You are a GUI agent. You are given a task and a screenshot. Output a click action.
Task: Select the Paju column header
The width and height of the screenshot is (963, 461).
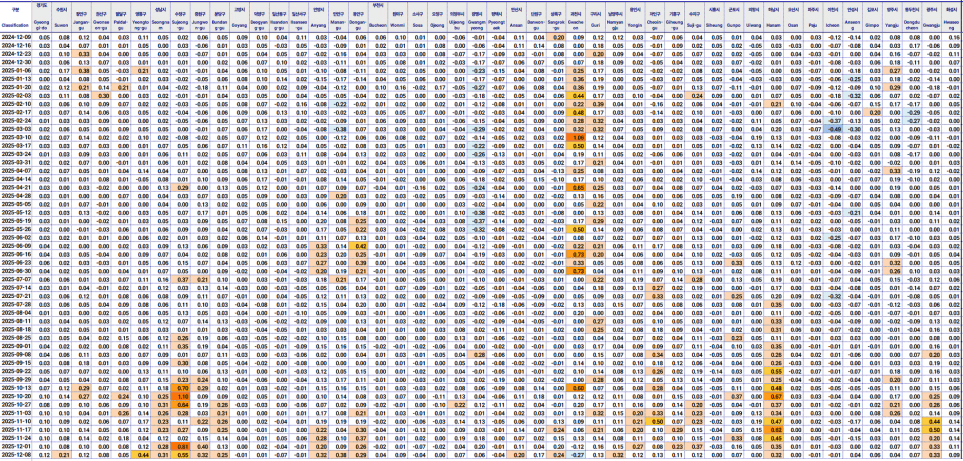pos(815,18)
